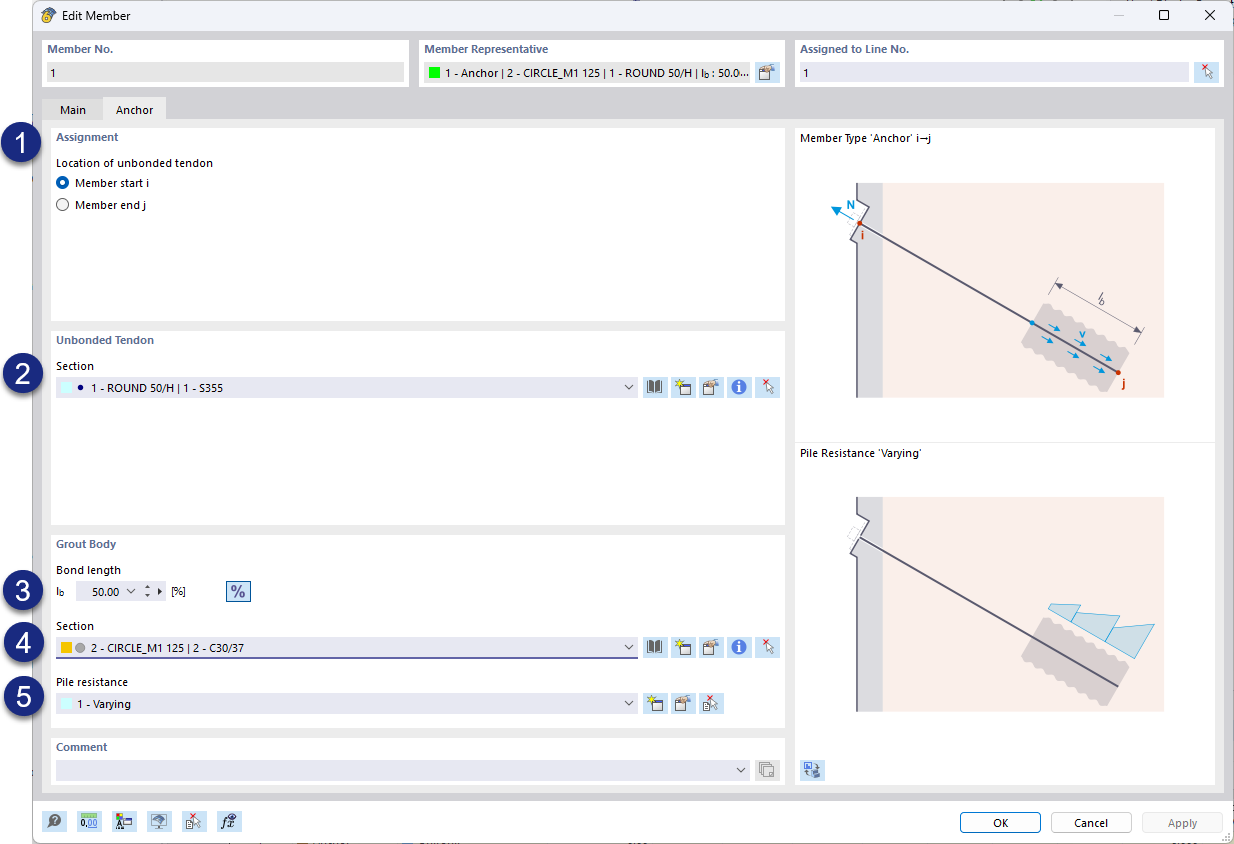Confirm changes with the OK button

999,822
